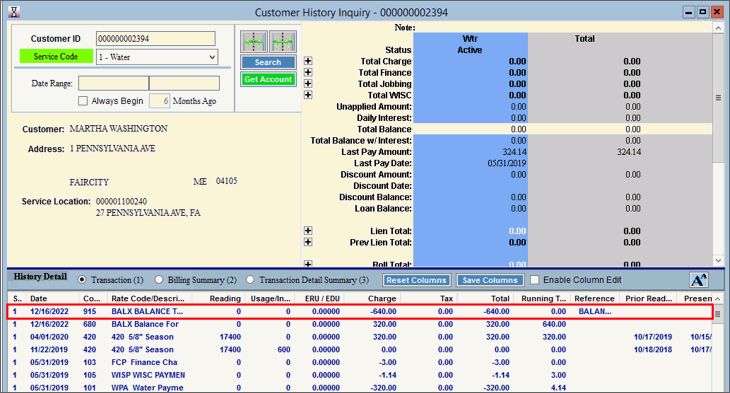
Task: Click the Save Columns button
Action: pos(490,280)
